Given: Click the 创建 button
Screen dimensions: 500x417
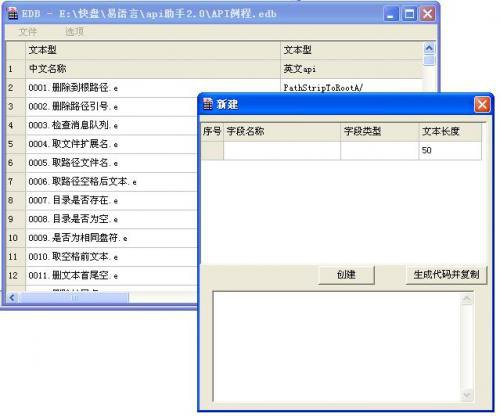Looking at the screenshot, I should 346,275.
